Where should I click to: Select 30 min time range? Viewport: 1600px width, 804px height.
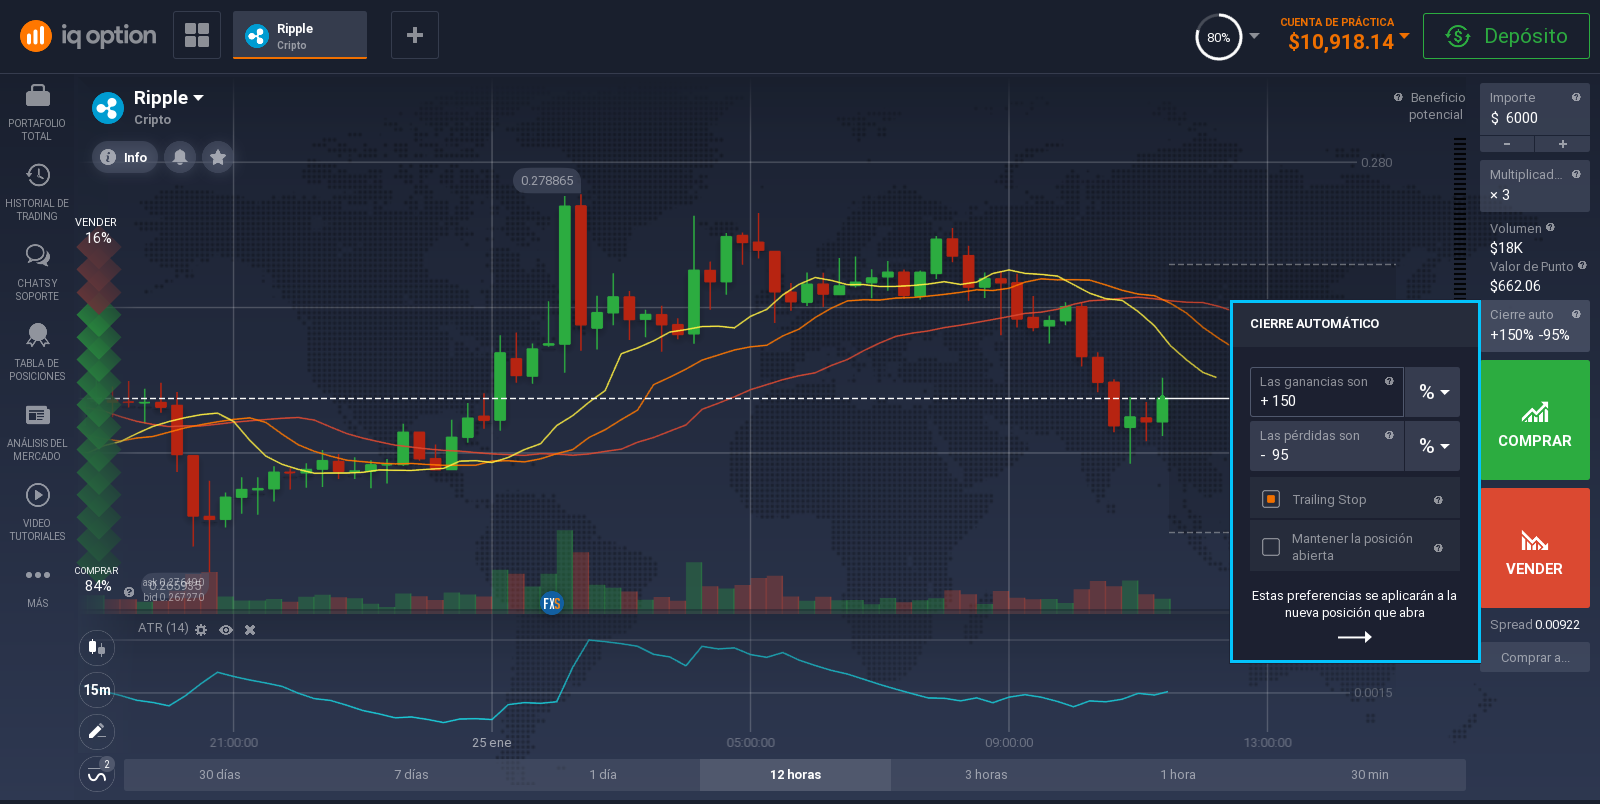(1370, 774)
